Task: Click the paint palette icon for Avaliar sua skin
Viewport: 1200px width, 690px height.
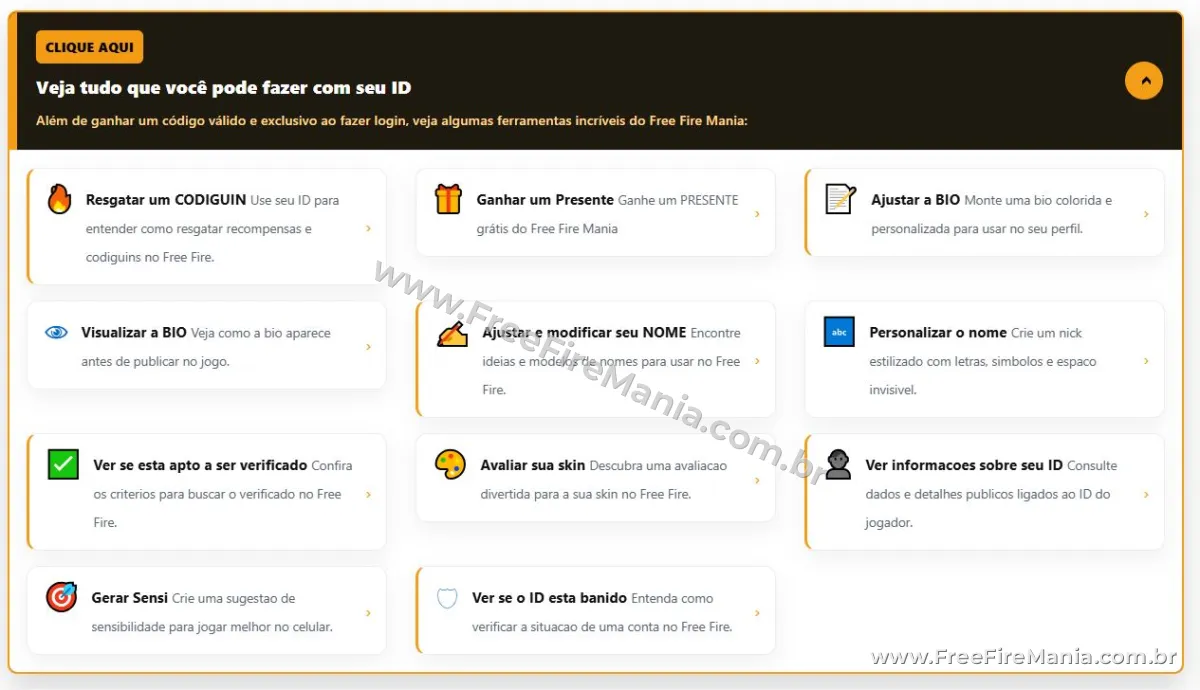Action: 450,465
